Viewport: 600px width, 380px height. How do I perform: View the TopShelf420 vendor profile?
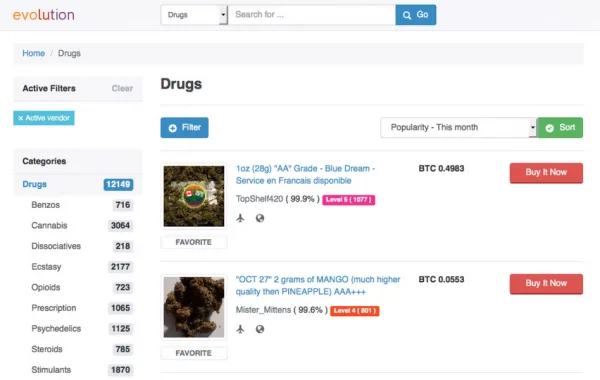[x=259, y=199]
